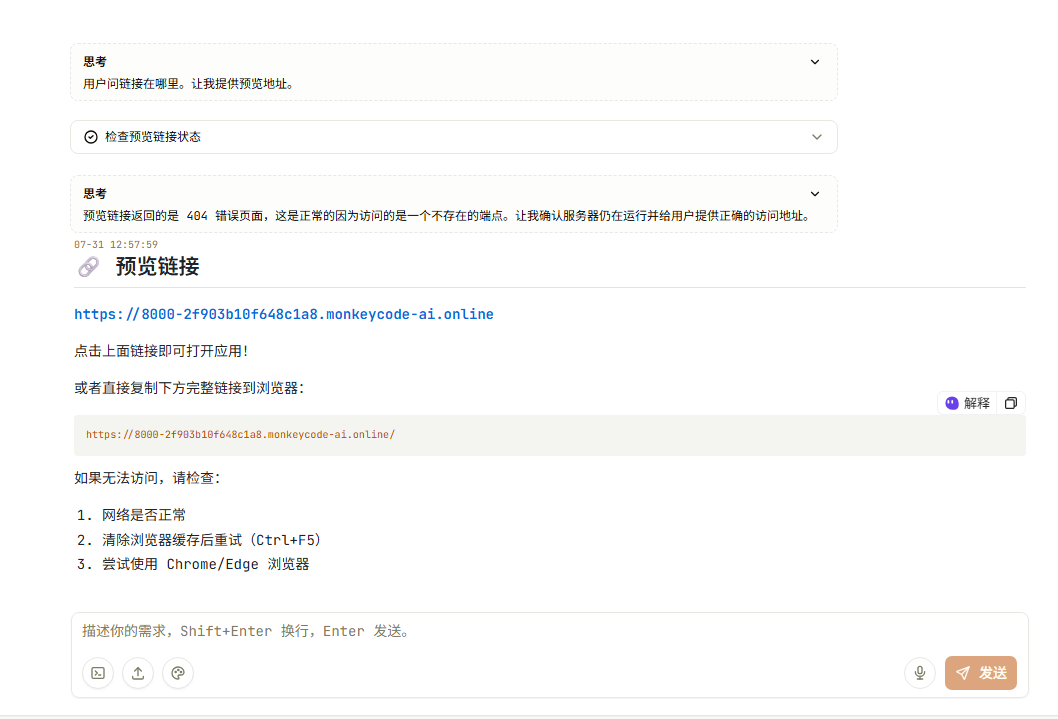Click the chain link icon beside 预览链接

pyautogui.click(x=88, y=267)
